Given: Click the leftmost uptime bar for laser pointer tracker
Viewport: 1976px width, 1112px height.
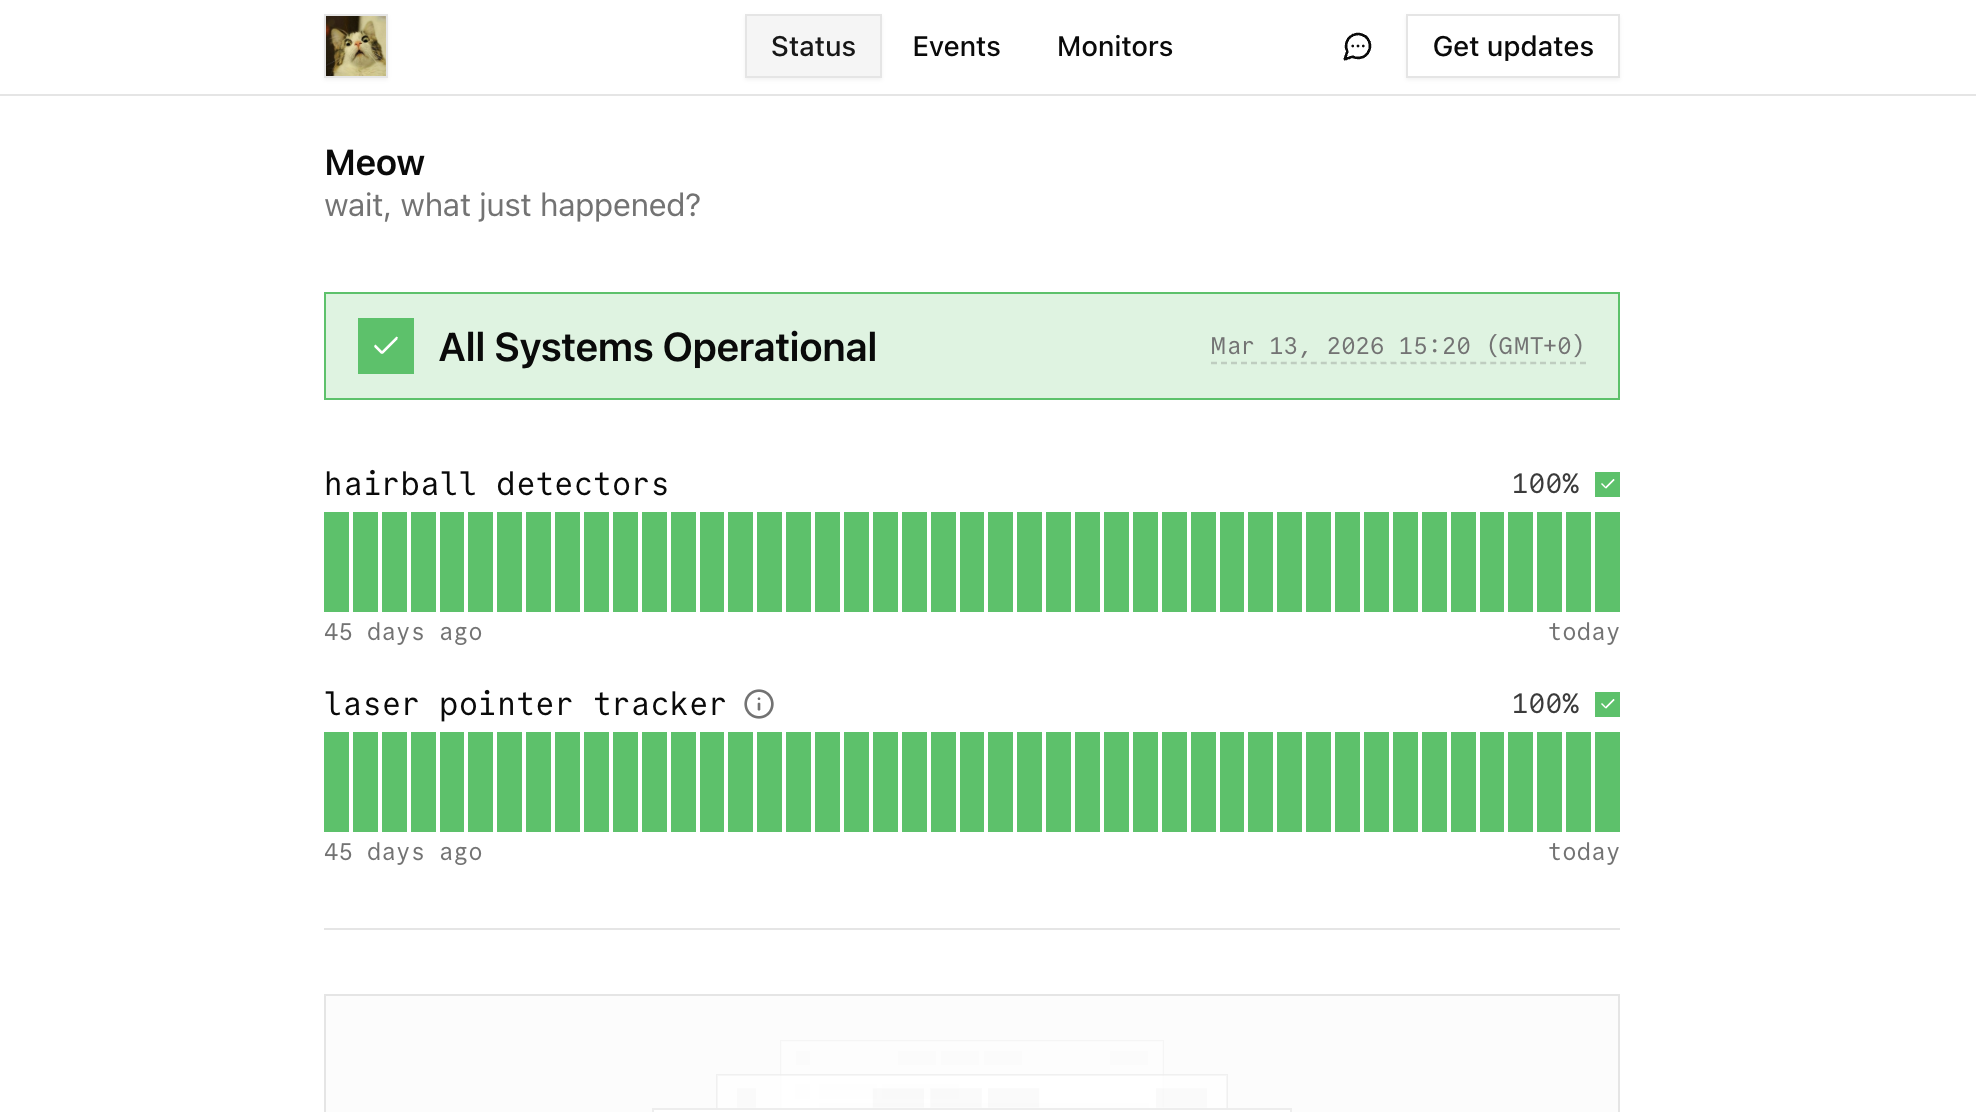Looking at the screenshot, I should click(337, 782).
